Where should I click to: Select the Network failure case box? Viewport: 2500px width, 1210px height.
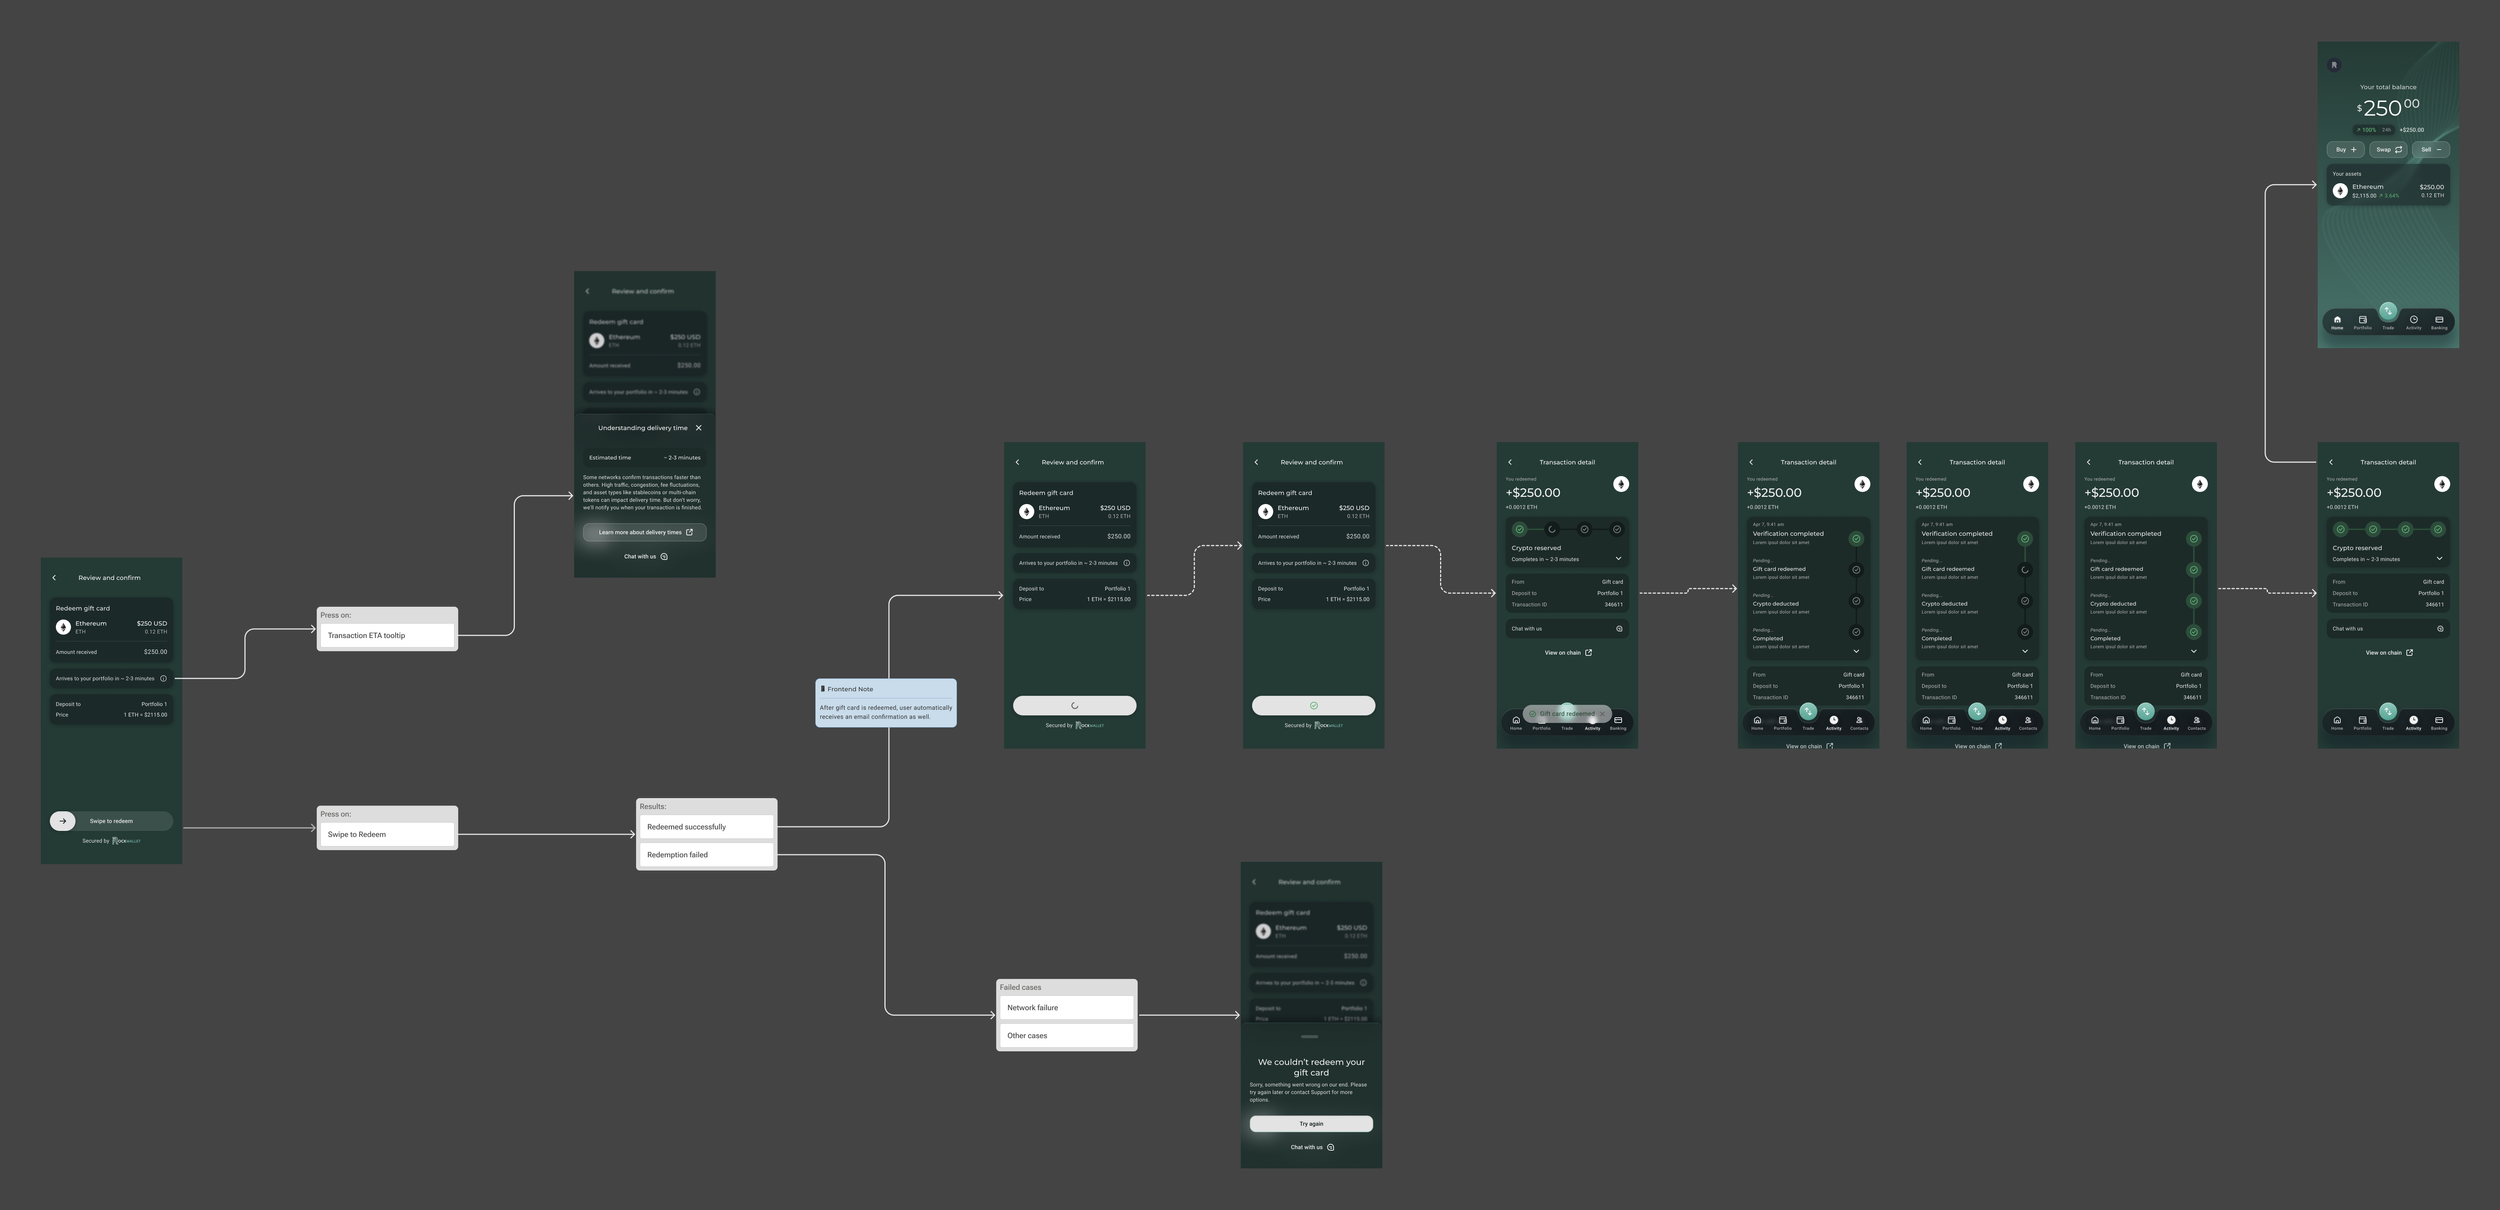tap(1067, 1008)
